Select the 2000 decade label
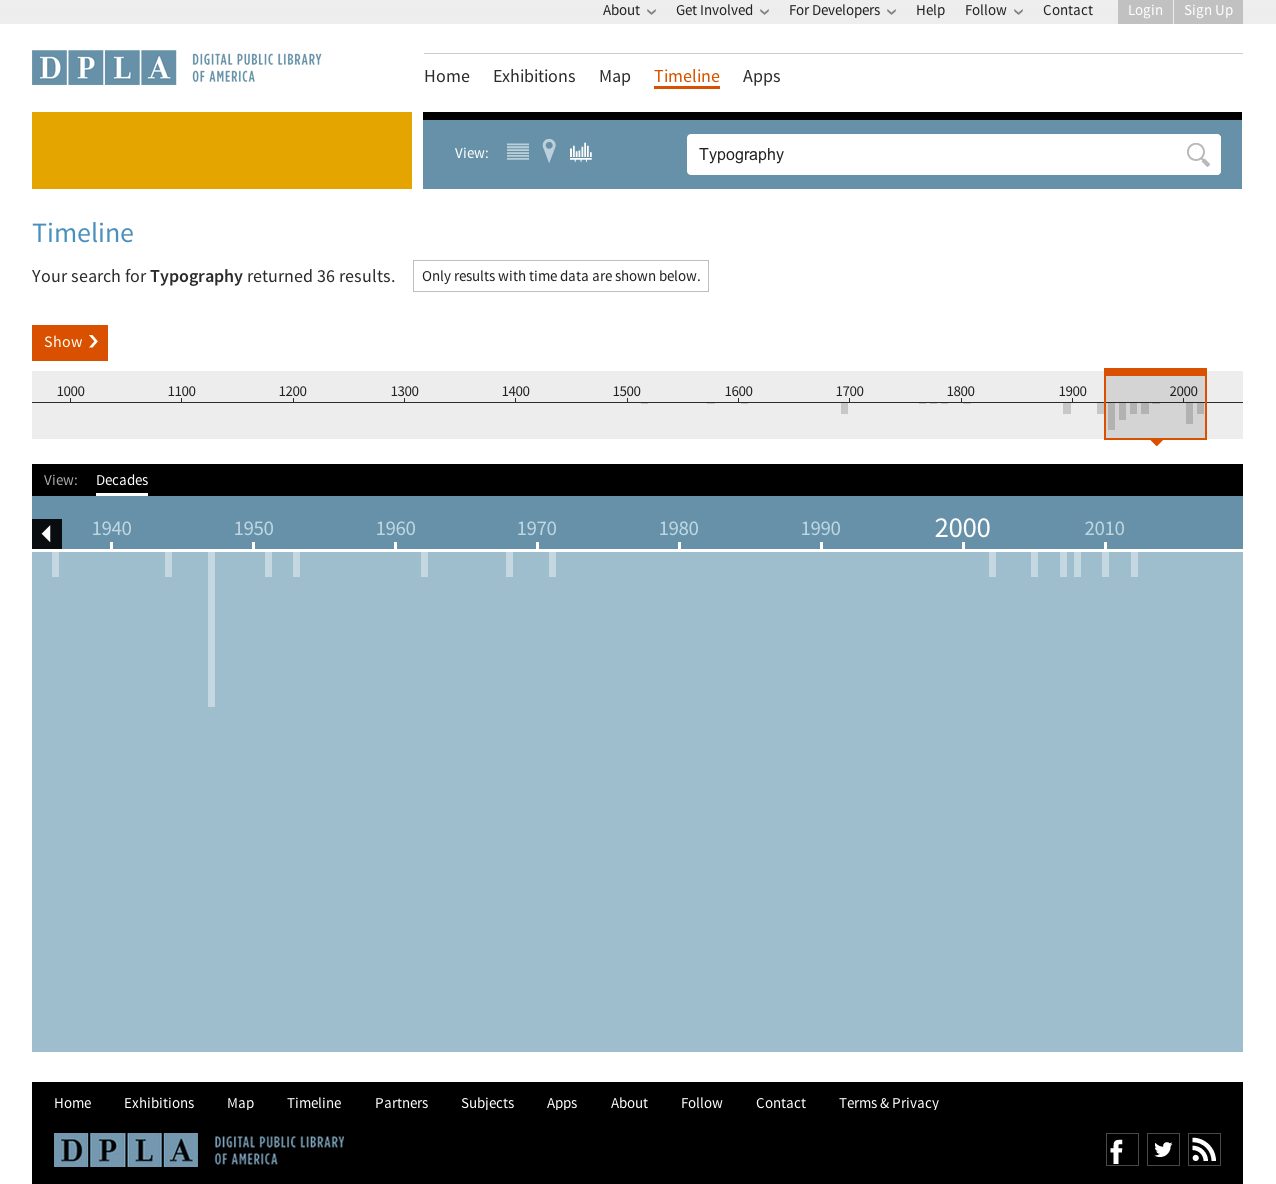 pyautogui.click(x=962, y=528)
